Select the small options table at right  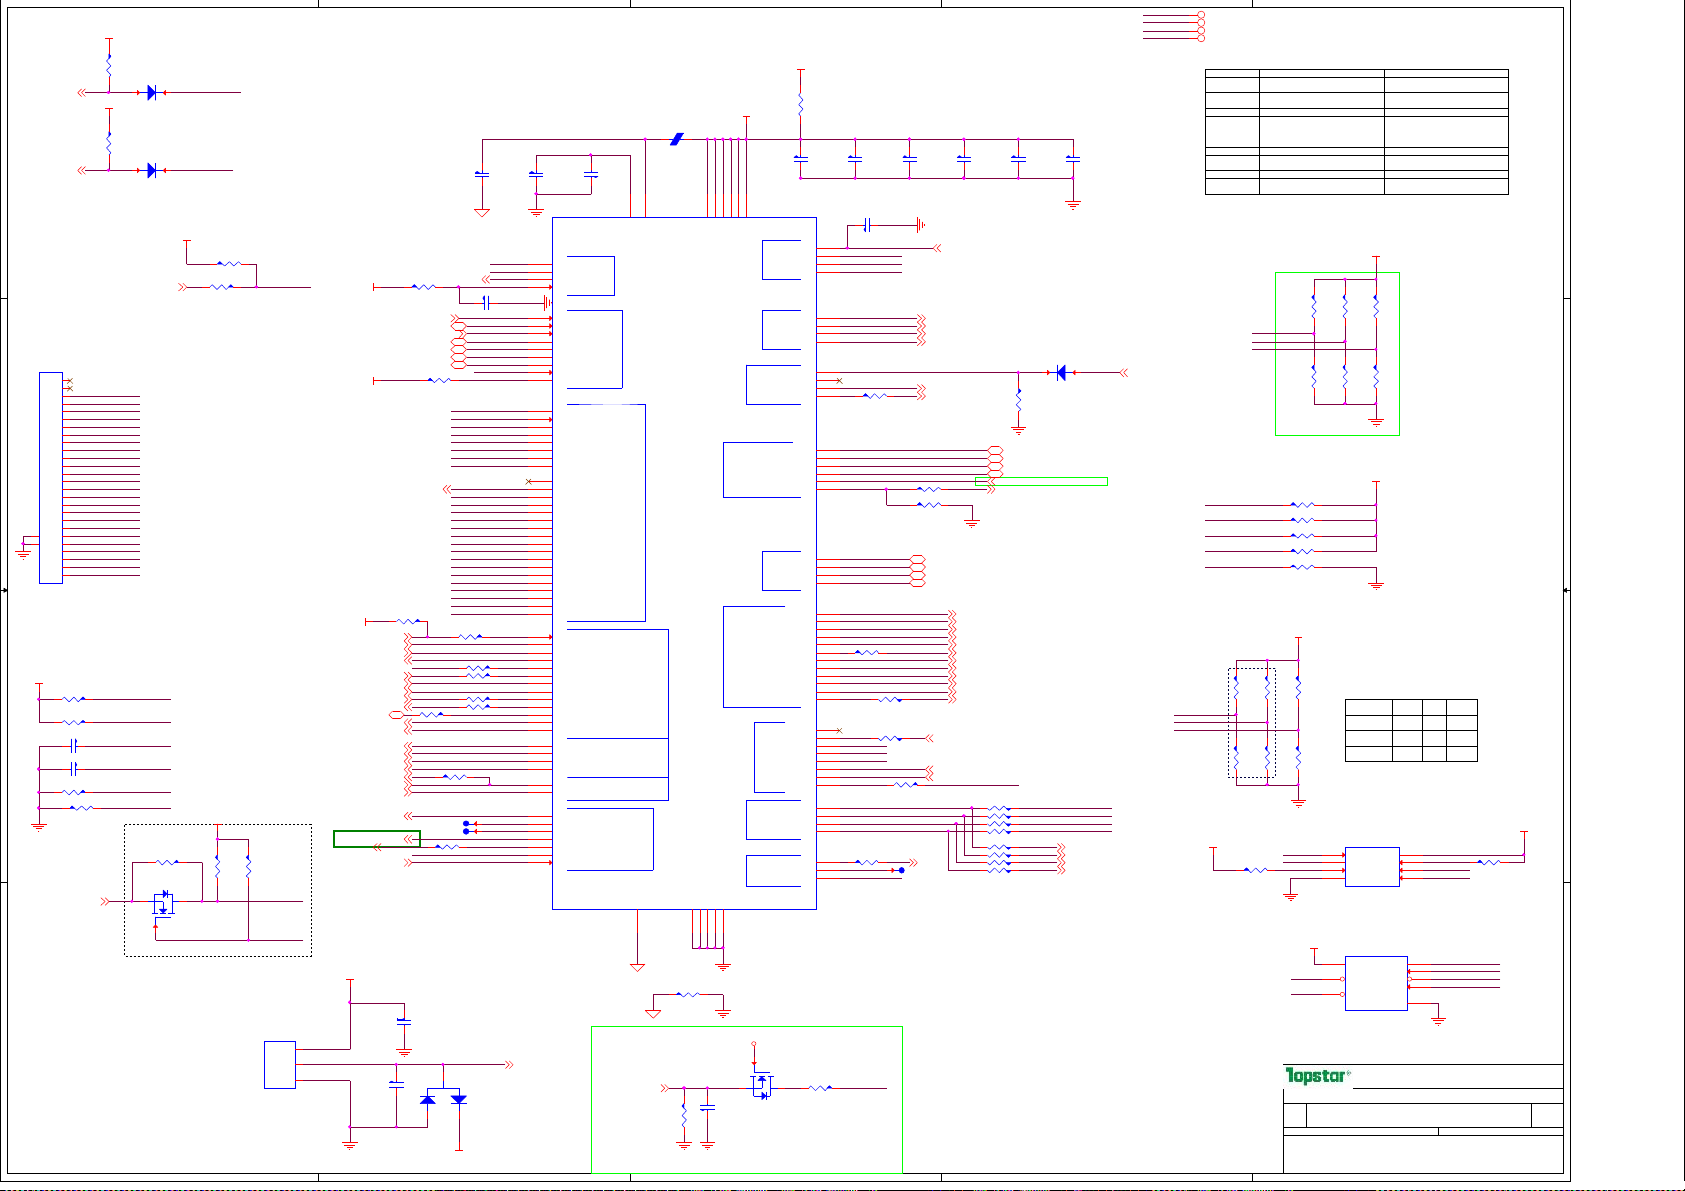pos(1411,730)
